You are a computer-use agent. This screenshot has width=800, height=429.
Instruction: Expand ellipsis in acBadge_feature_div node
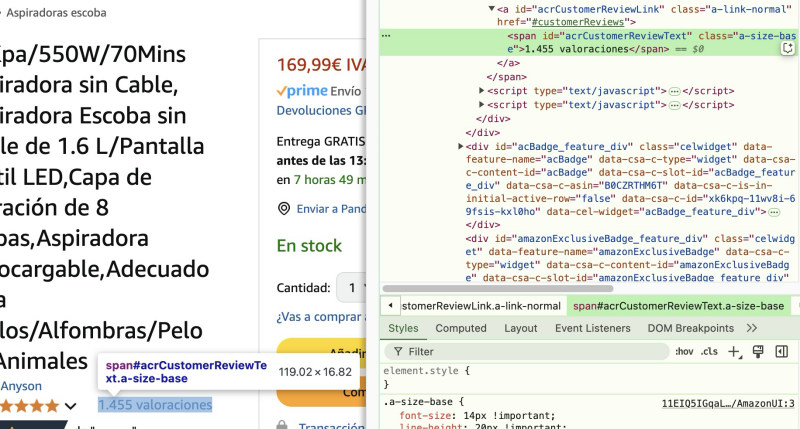tap(774, 212)
